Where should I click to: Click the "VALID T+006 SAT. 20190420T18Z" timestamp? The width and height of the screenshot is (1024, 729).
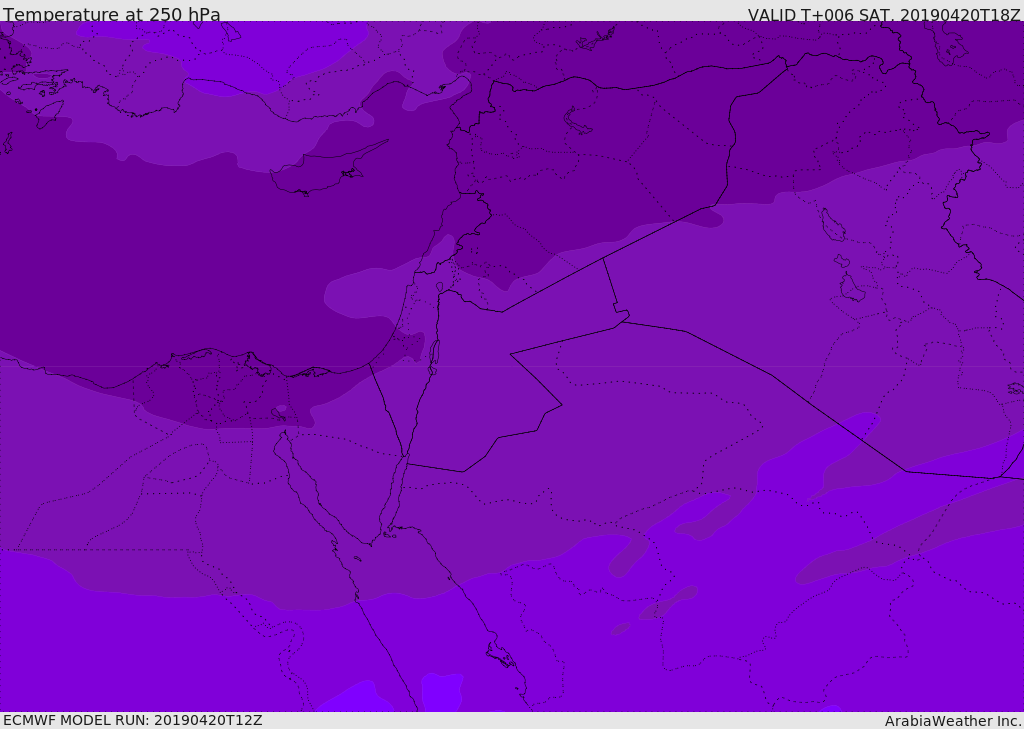(x=884, y=14)
